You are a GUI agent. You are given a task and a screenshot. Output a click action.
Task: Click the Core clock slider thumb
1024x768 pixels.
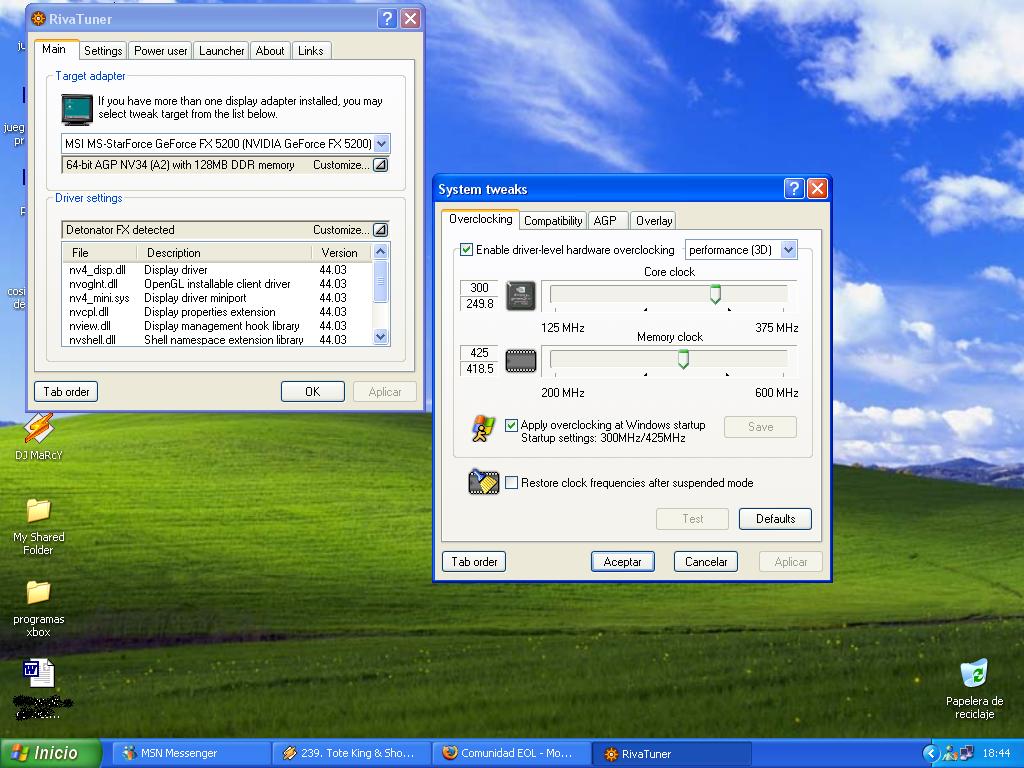click(x=715, y=294)
